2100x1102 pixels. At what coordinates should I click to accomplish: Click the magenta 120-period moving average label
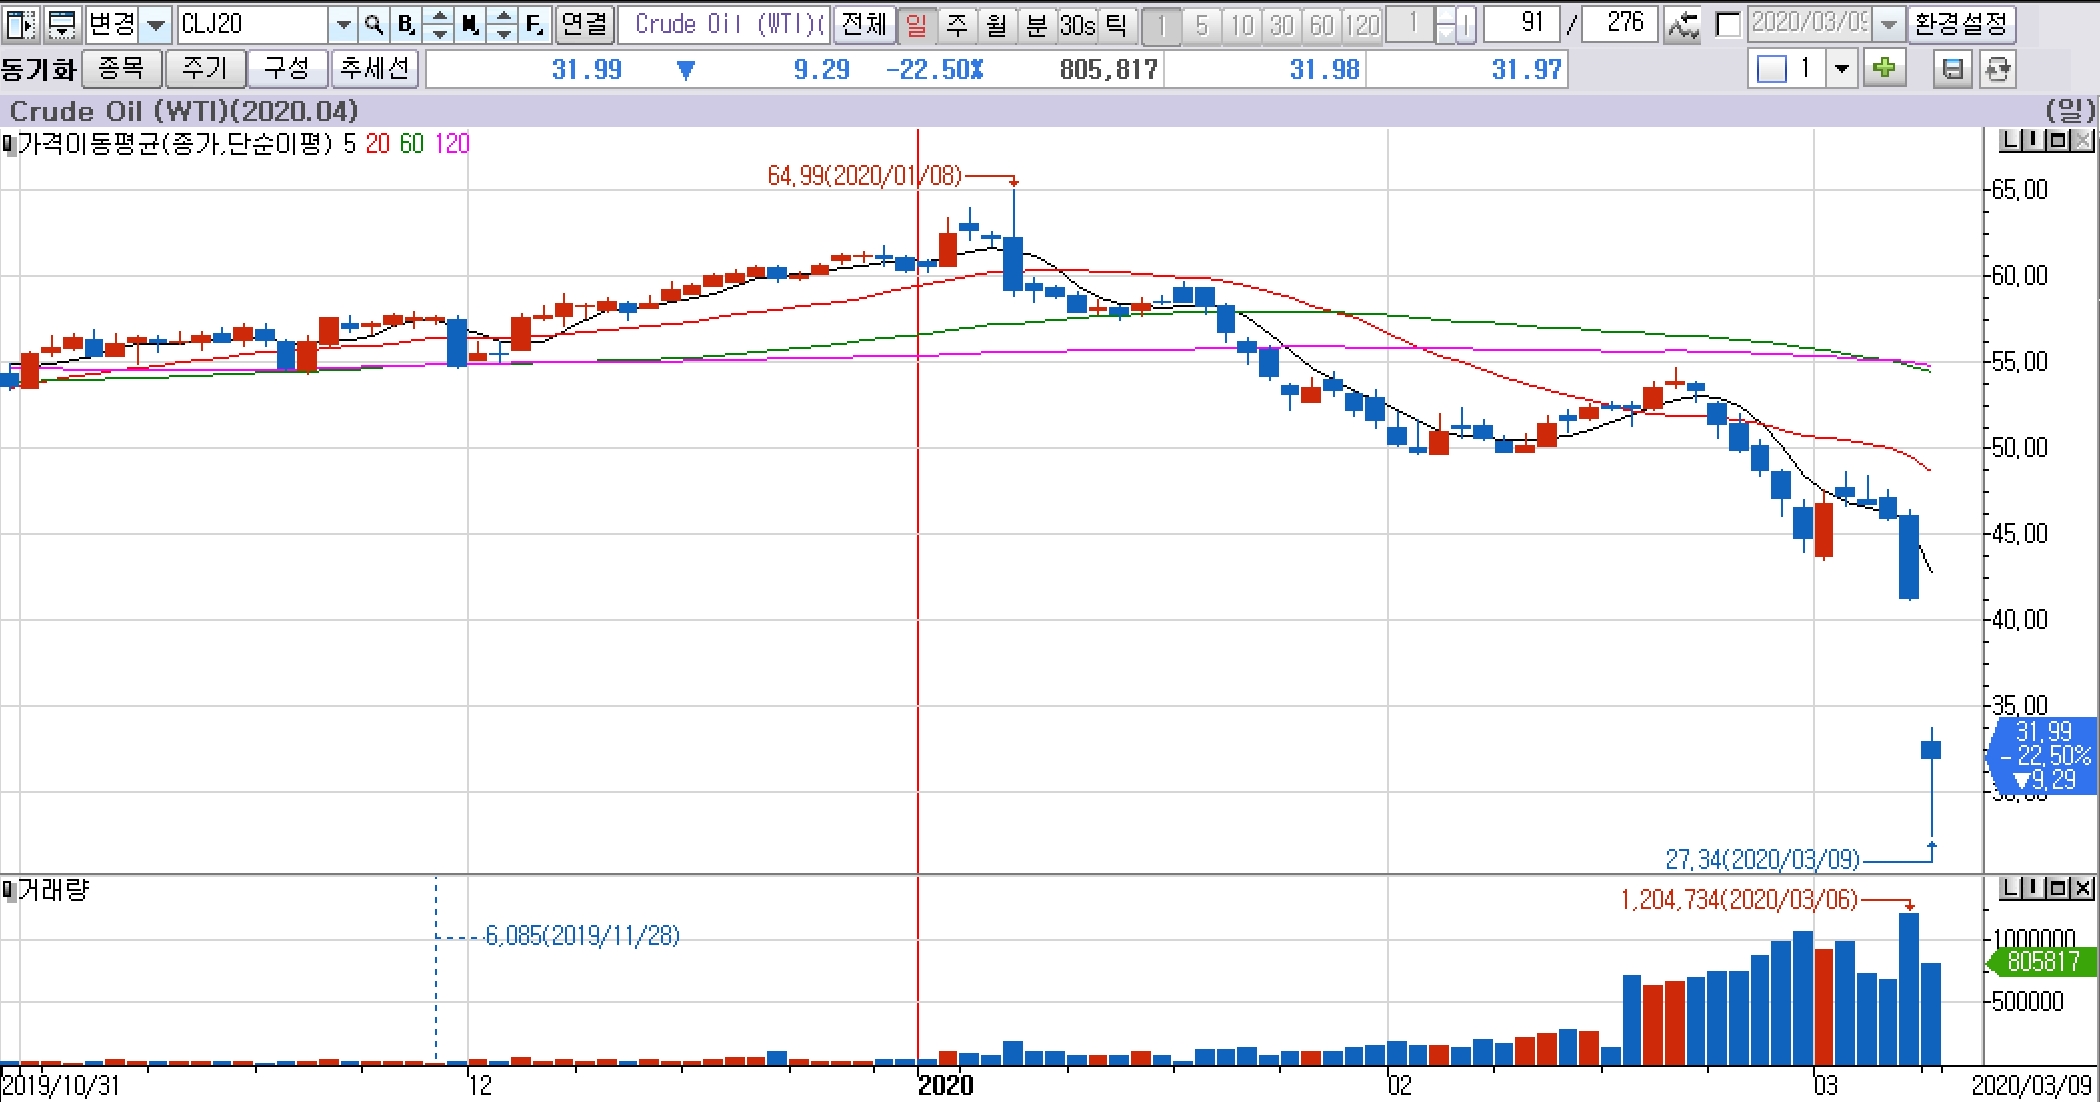[451, 144]
